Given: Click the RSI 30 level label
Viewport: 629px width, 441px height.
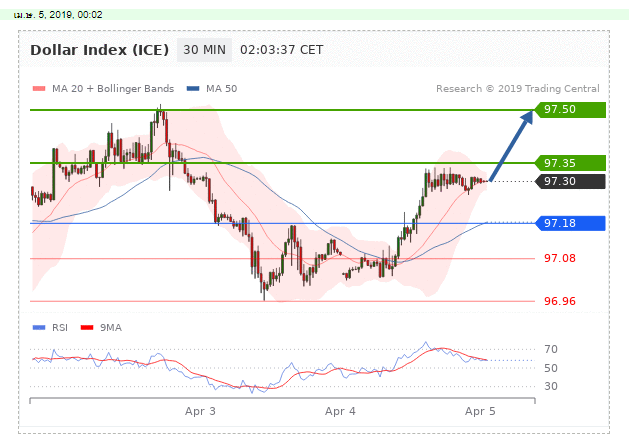Looking at the screenshot, I should point(551,386).
